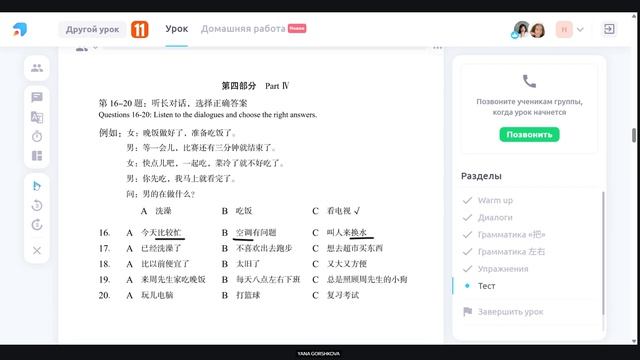Click the green Позвонить button
This screenshot has height=360, width=640.
[x=529, y=134]
